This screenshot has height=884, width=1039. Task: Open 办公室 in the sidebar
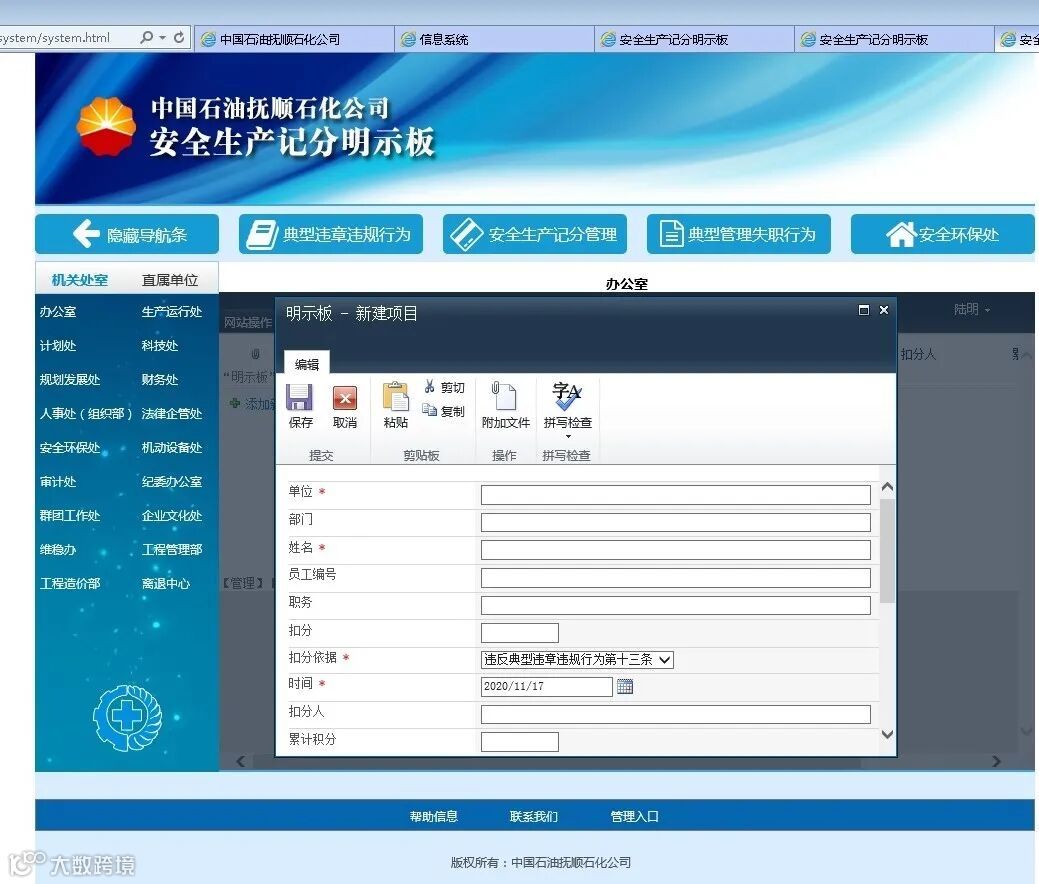point(58,311)
